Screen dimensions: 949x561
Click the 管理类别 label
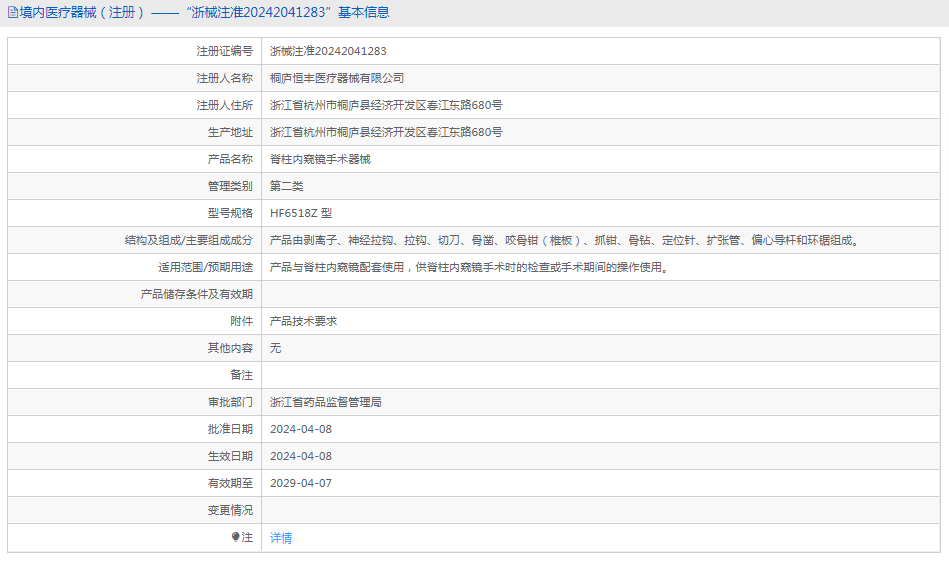click(230, 186)
